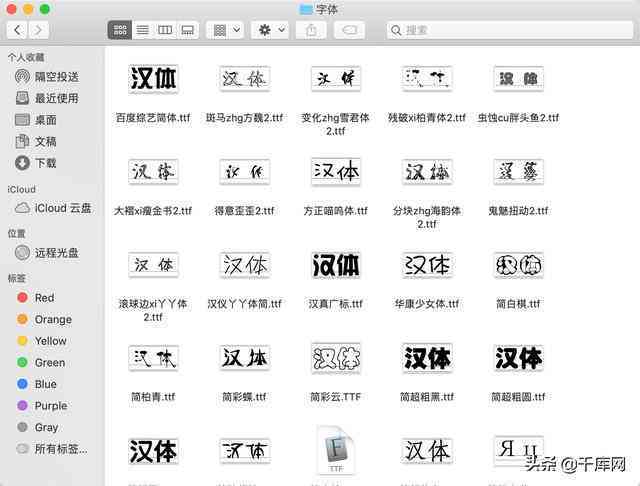Image resolution: width=640 pixels, height=486 pixels.
Task: Switch to list view mode
Action: coord(142,30)
